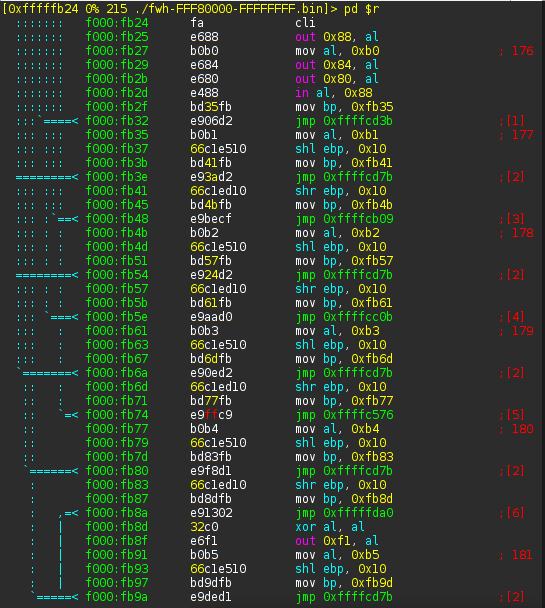The image size is (545, 608).
Task: Click jump target 0xffffc576
Action: [358, 415]
